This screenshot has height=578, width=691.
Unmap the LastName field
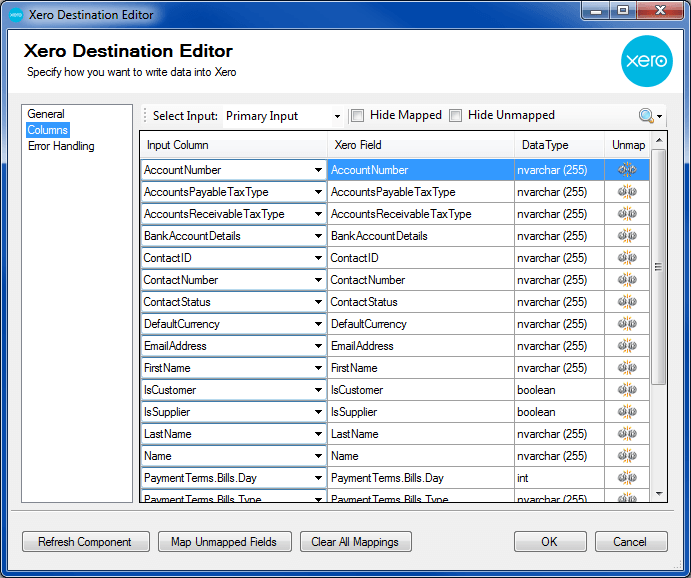[x=627, y=434]
